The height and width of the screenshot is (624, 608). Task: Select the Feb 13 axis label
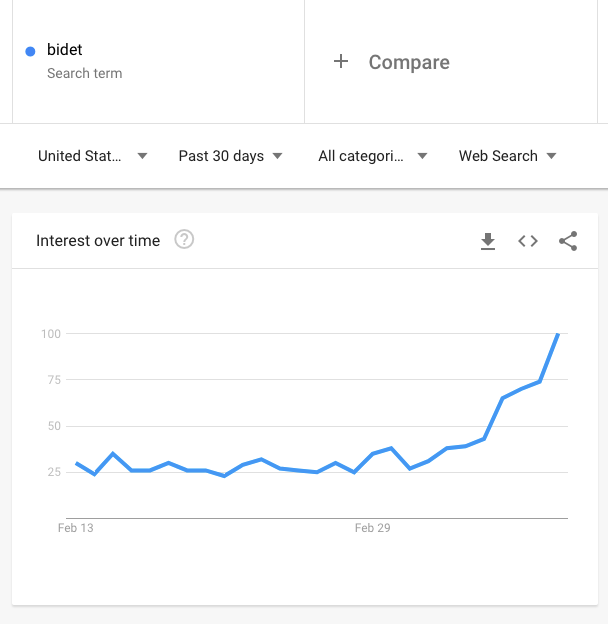pos(76,528)
